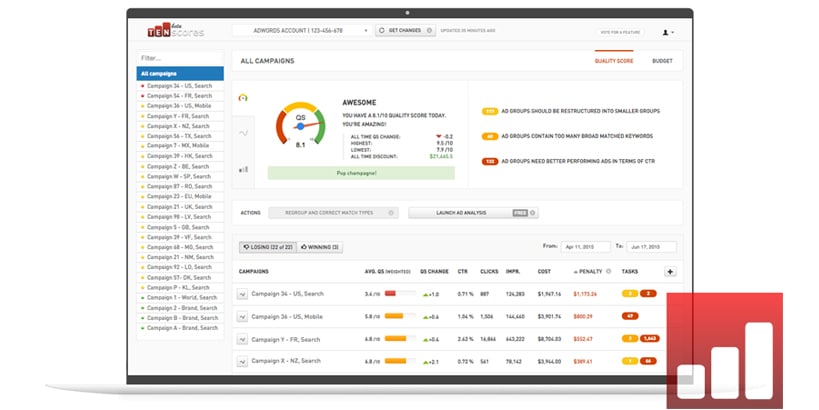This screenshot has width=819, height=410.
Task: Click the From date field Apr 11, 2015
Action: tap(586, 247)
